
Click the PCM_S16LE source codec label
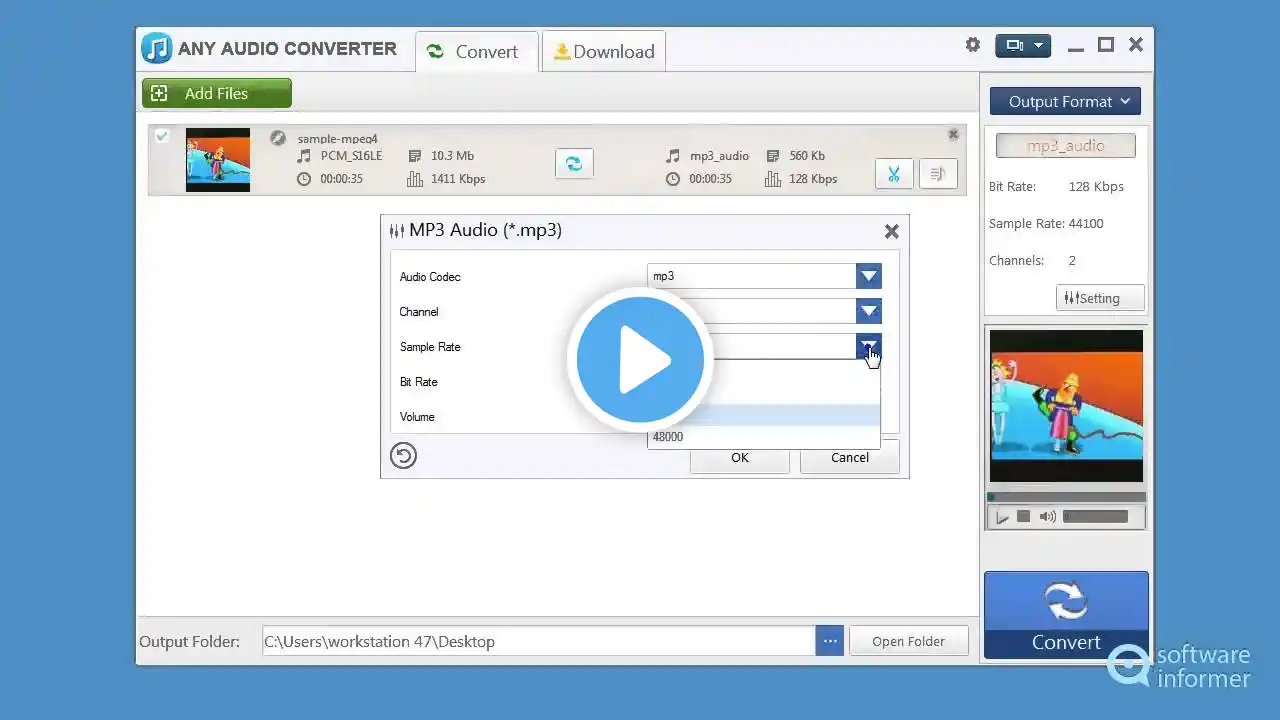(351, 156)
